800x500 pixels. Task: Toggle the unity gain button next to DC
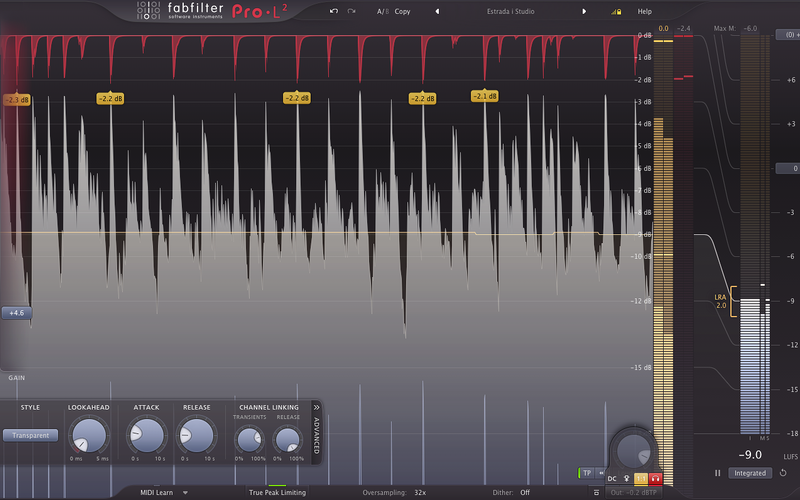pos(627,479)
